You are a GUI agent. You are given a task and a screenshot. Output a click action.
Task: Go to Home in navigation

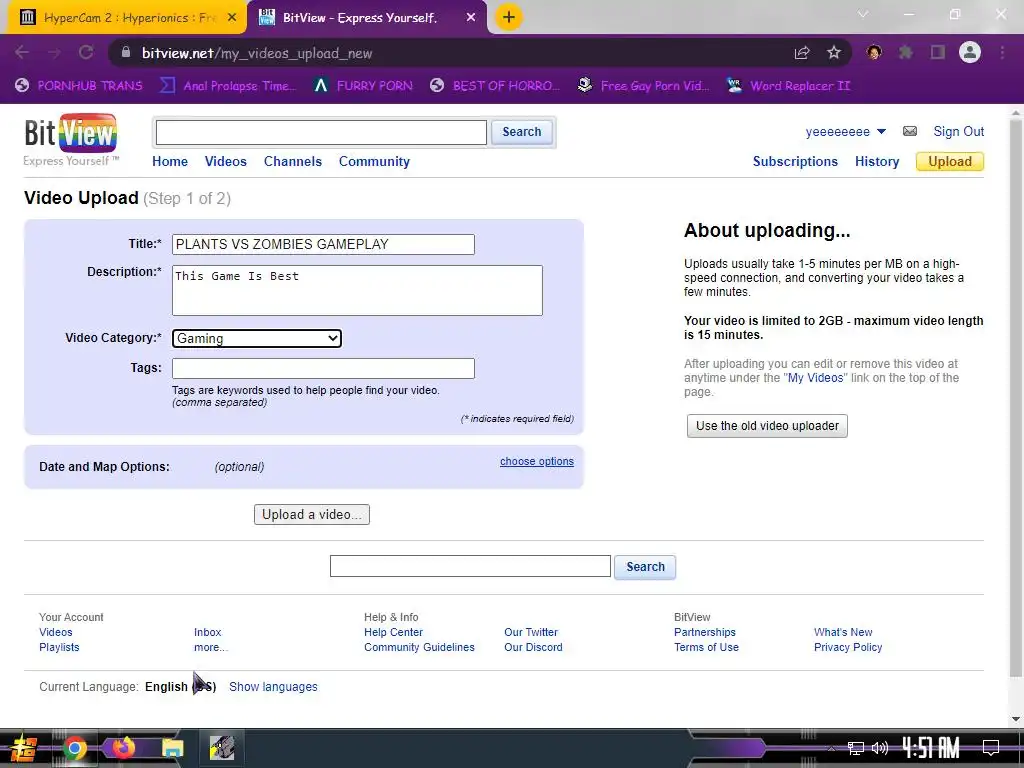coord(170,161)
